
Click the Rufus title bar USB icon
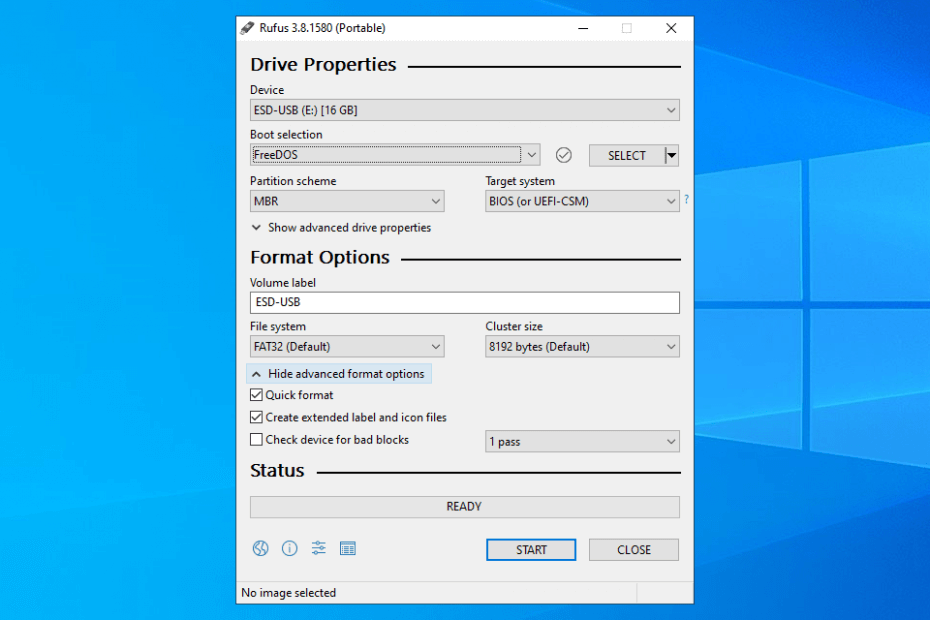point(247,28)
